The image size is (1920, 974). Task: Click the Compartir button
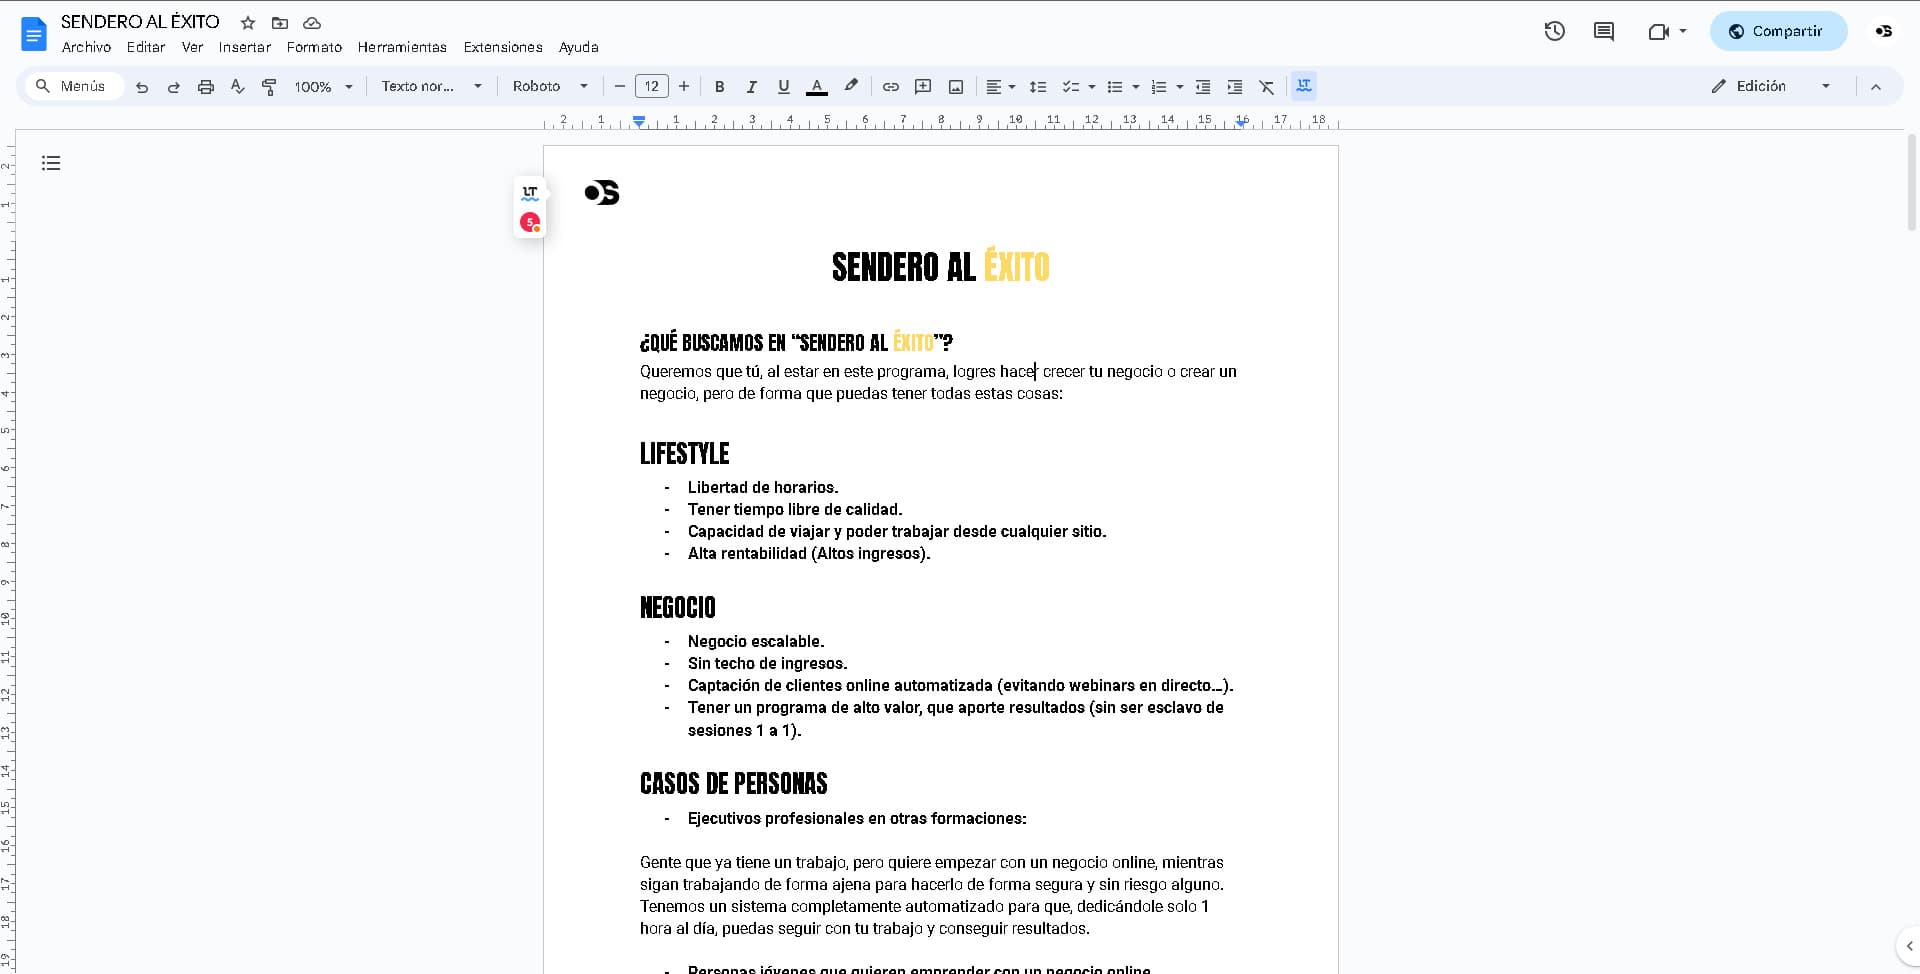[x=1778, y=31]
